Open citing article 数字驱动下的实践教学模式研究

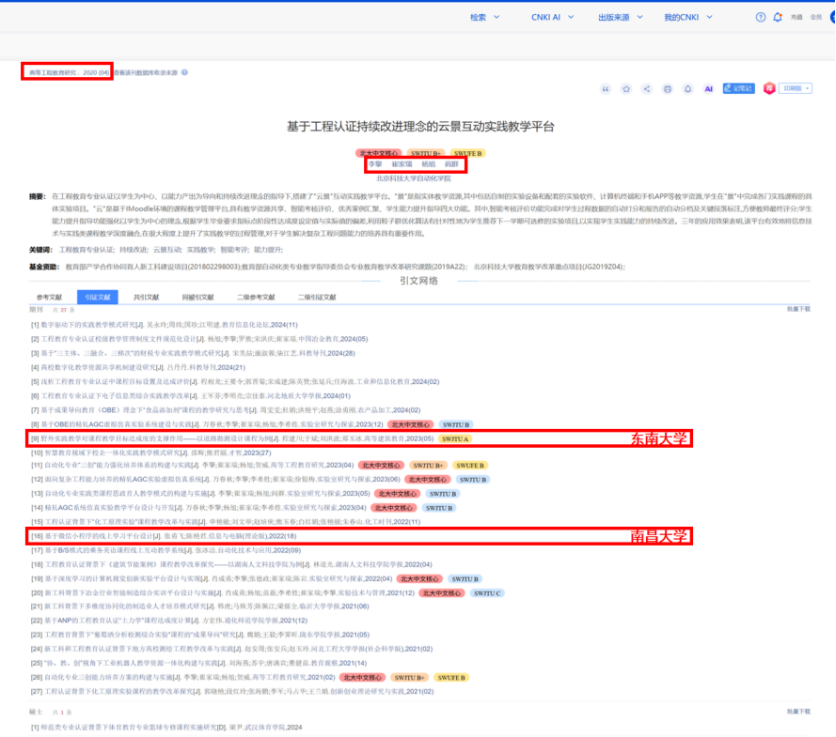89,325
